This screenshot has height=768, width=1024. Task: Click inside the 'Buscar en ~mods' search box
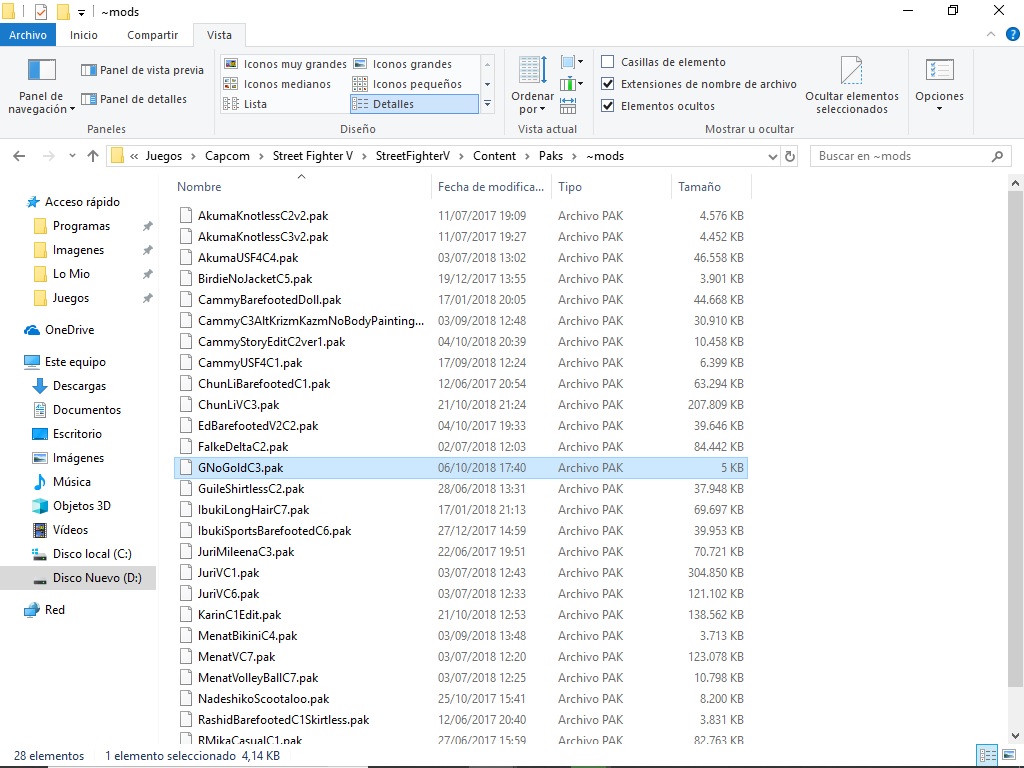click(x=900, y=155)
